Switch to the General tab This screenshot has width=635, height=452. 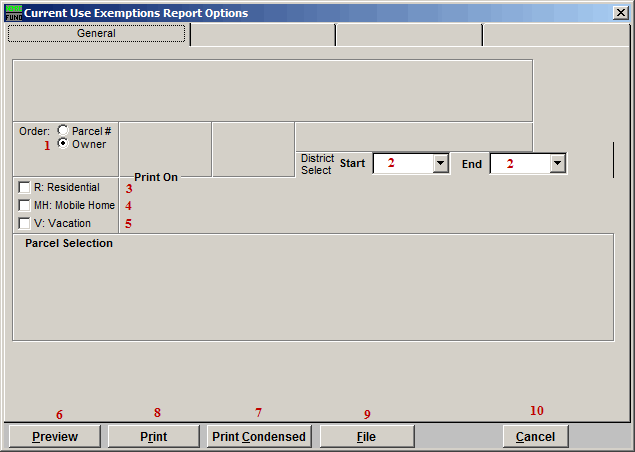pos(97,34)
